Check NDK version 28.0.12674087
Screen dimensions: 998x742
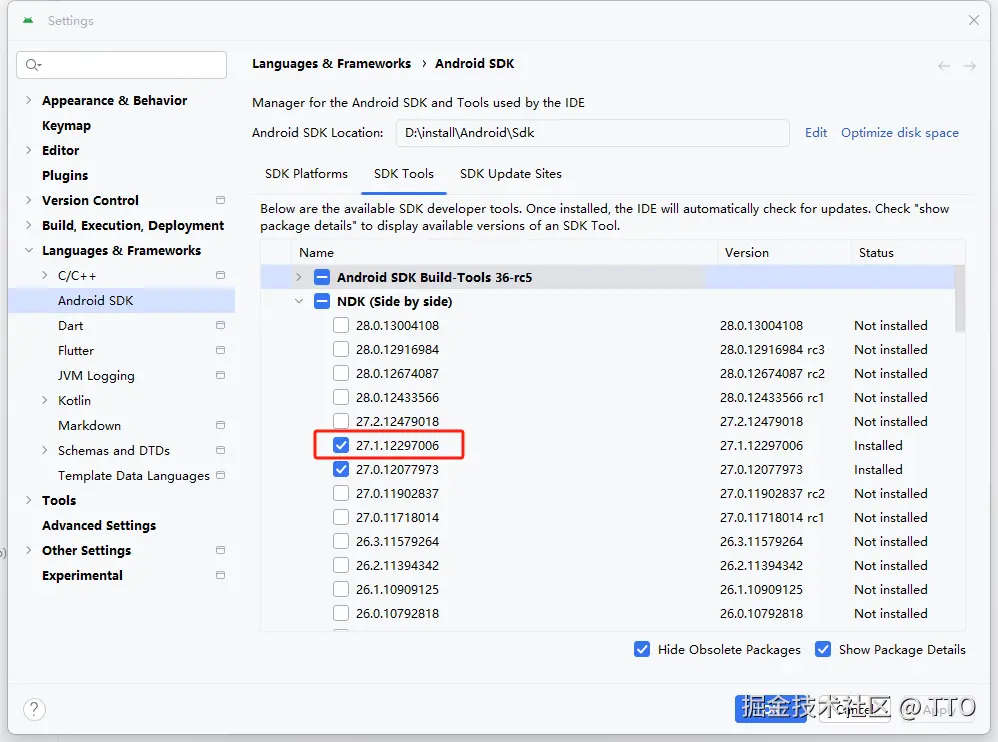tap(341, 374)
